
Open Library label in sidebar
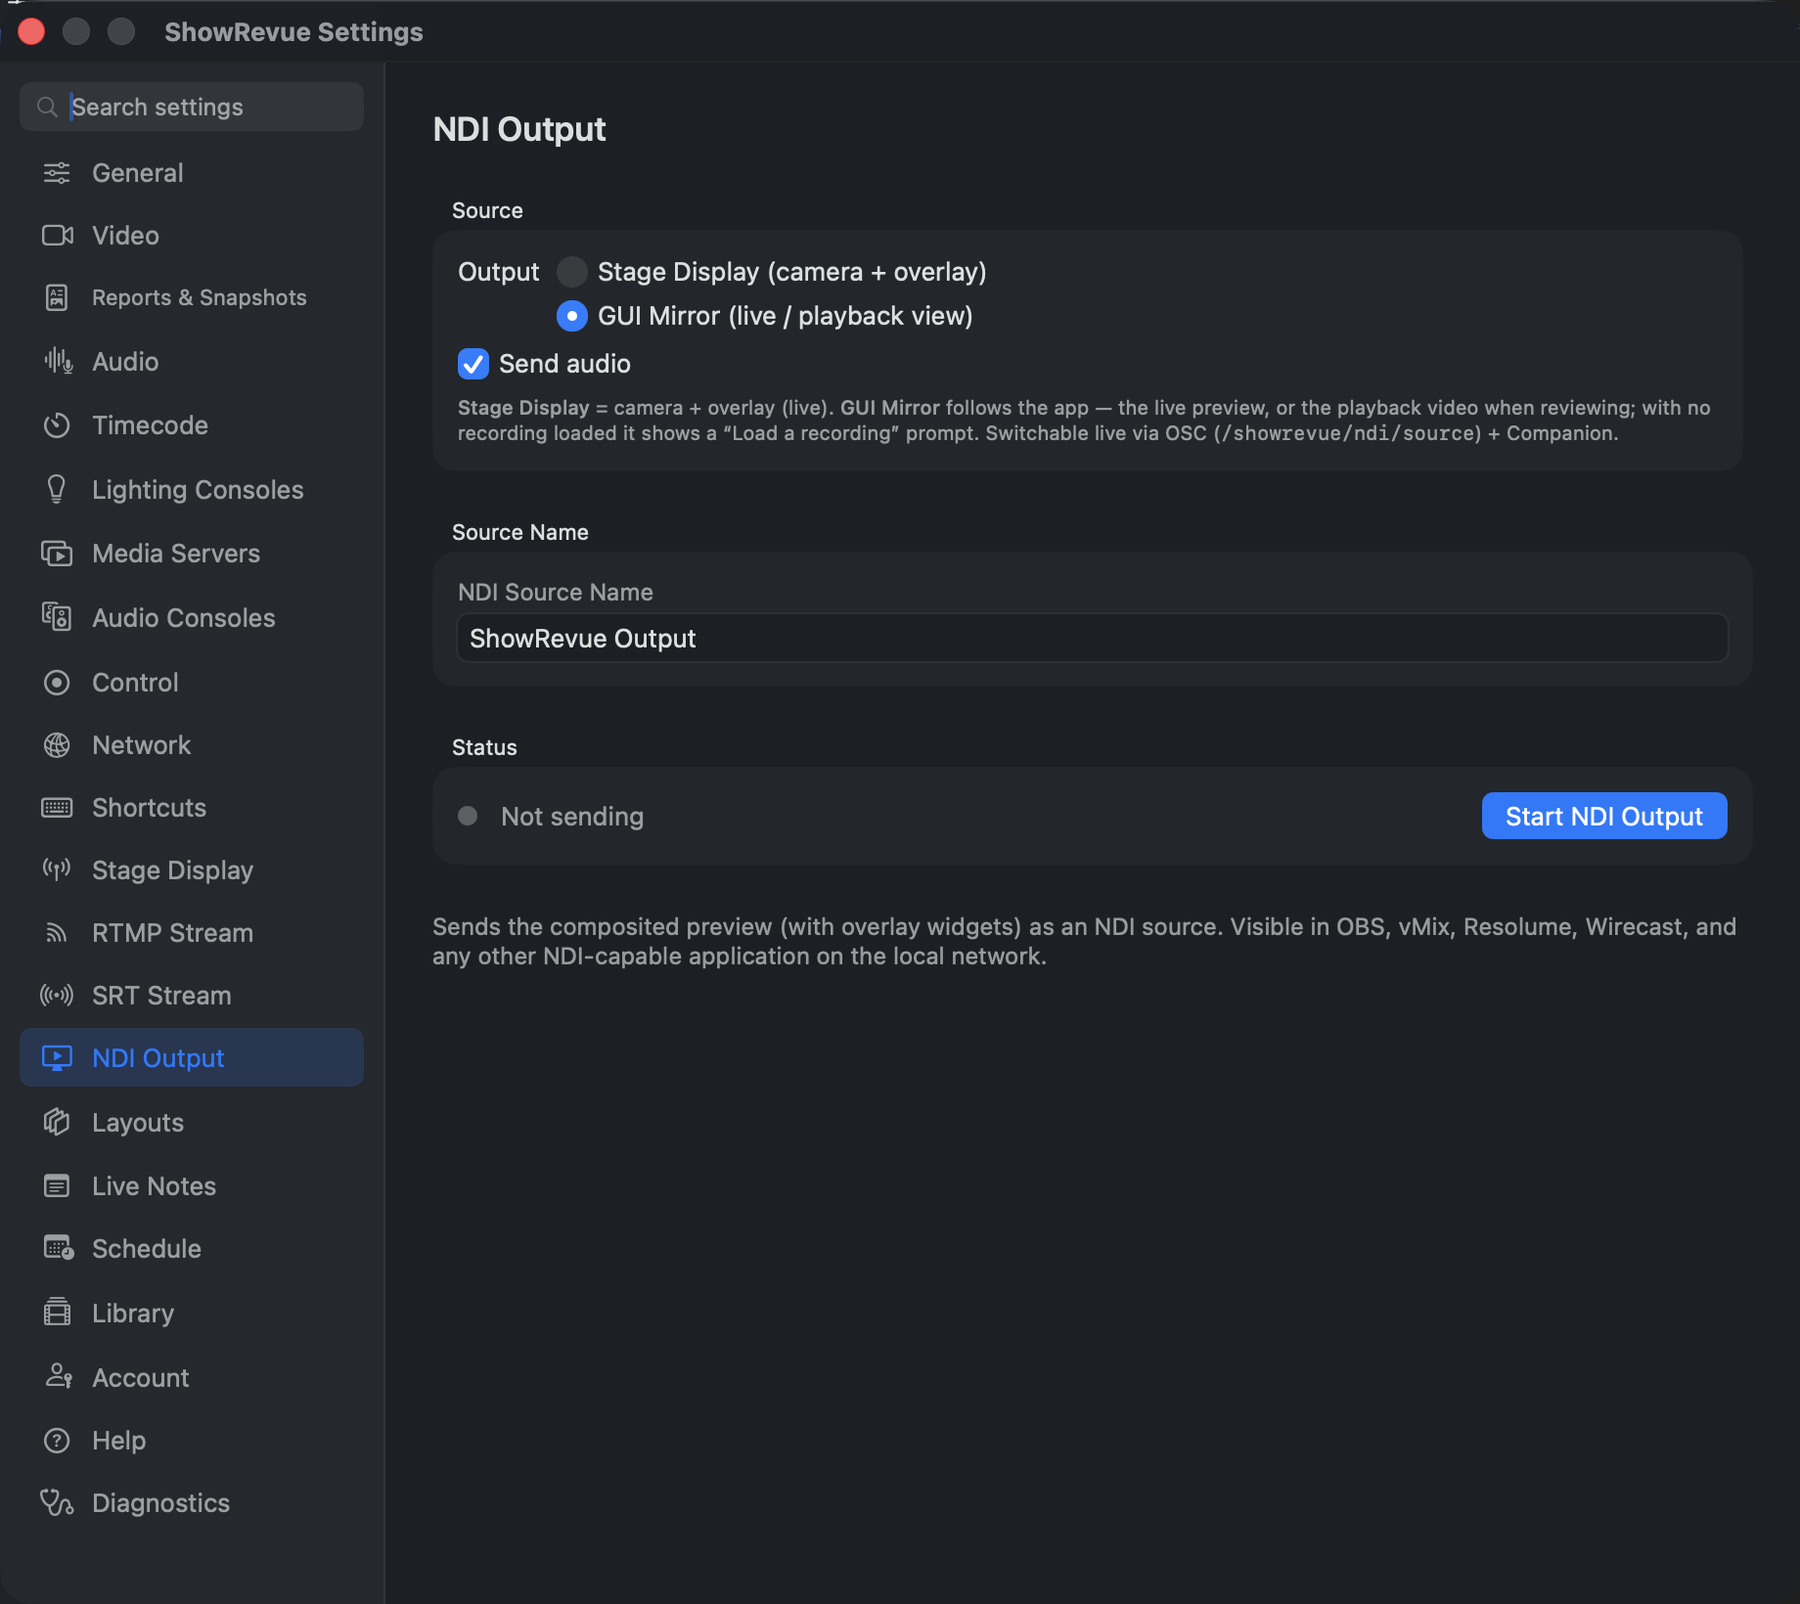133,1313
